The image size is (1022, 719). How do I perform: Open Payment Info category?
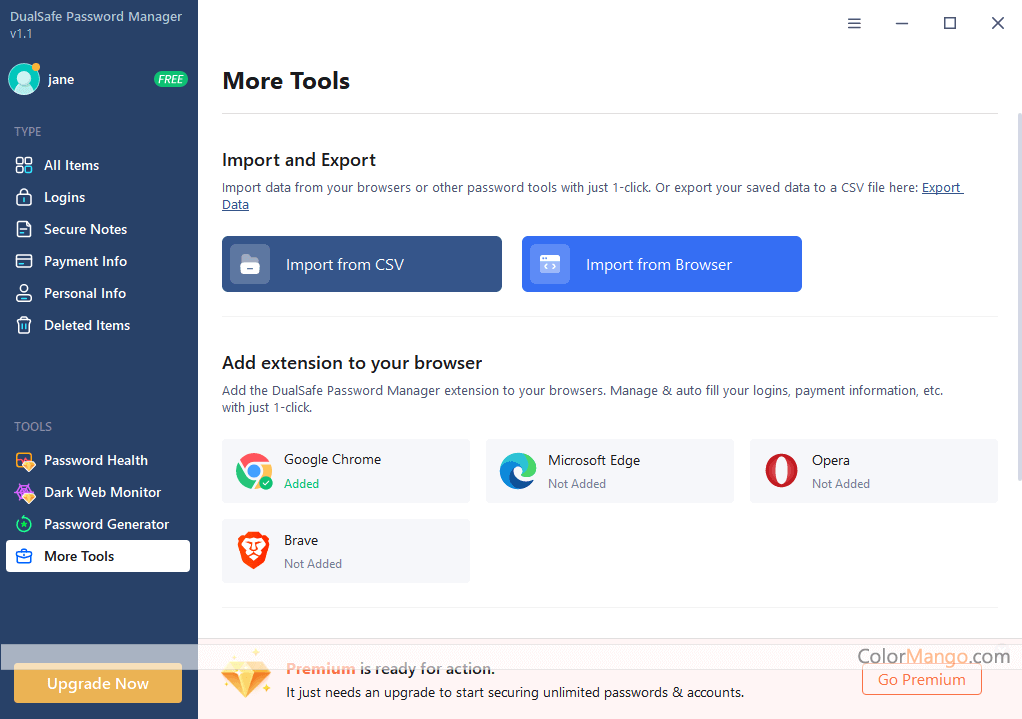pyautogui.click(x=85, y=261)
